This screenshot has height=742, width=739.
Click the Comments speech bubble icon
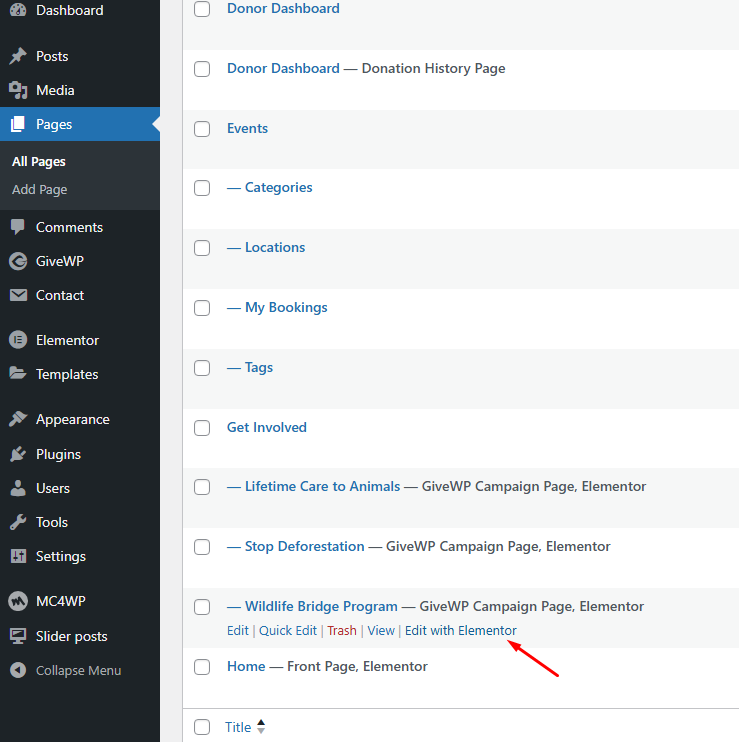point(18,227)
